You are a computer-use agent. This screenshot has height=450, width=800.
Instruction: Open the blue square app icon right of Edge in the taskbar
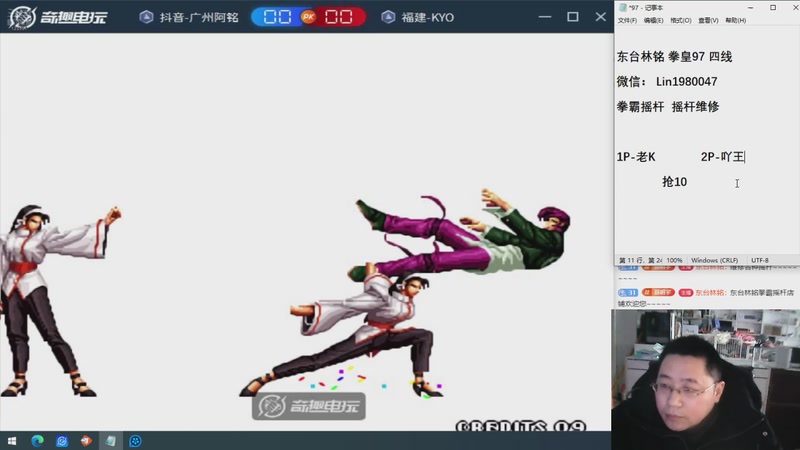coord(62,441)
